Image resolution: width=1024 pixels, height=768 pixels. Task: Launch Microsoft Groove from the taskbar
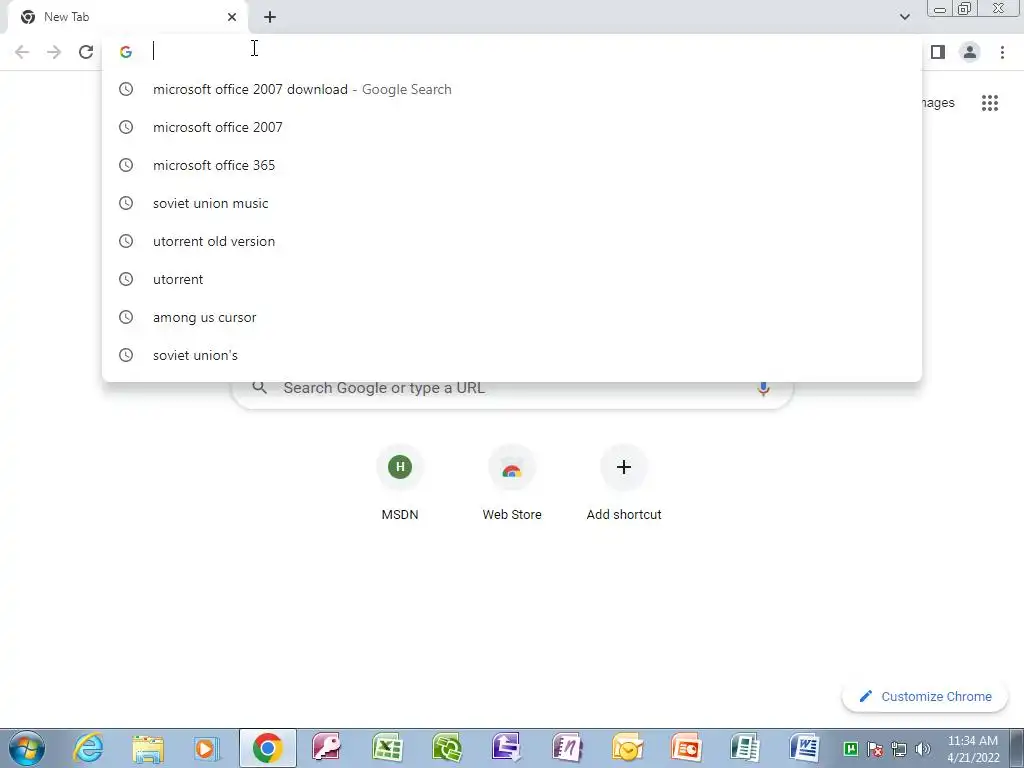click(447, 748)
